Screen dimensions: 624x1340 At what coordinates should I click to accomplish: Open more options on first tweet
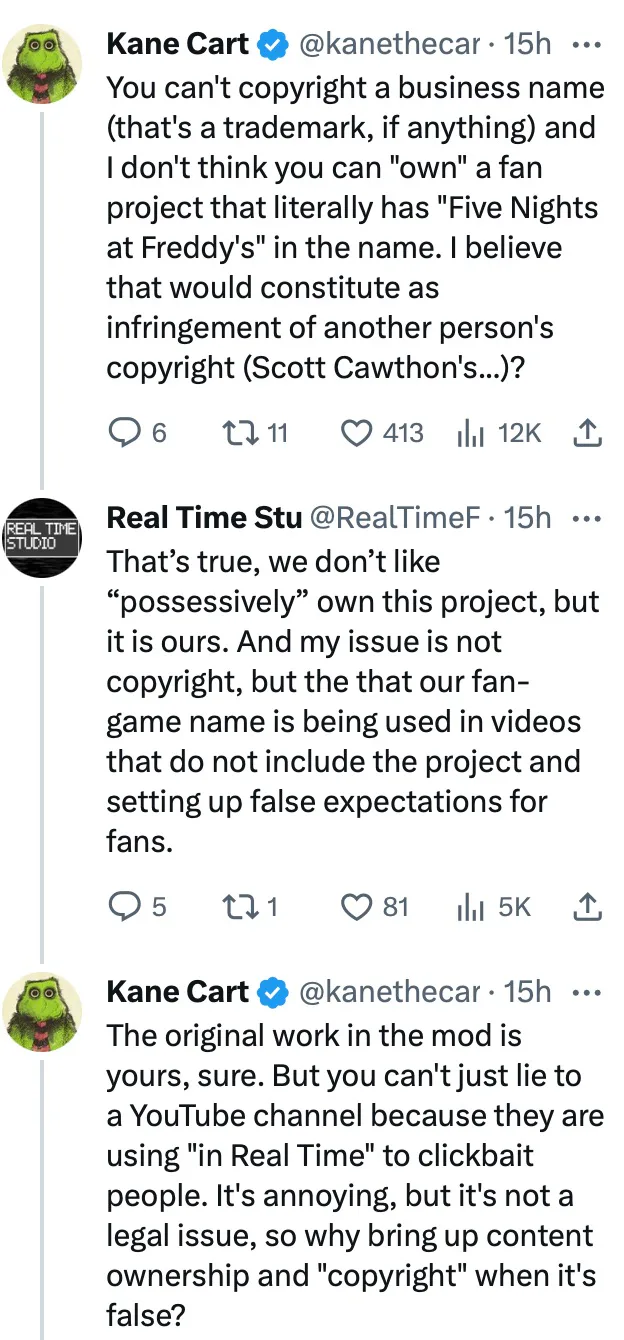click(584, 45)
